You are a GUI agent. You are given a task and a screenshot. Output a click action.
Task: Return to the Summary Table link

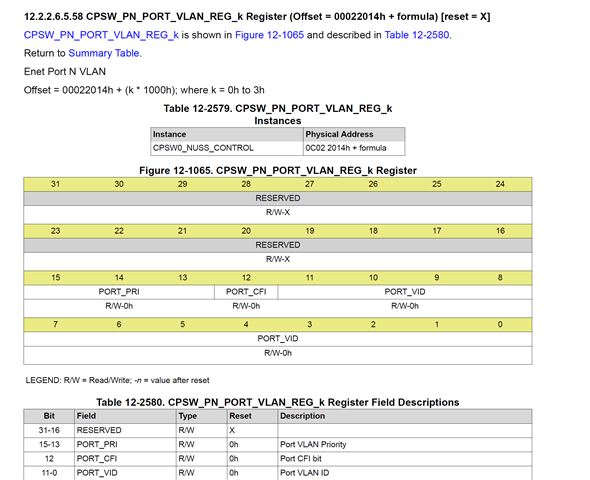pyautogui.click(x=104, y=53)
